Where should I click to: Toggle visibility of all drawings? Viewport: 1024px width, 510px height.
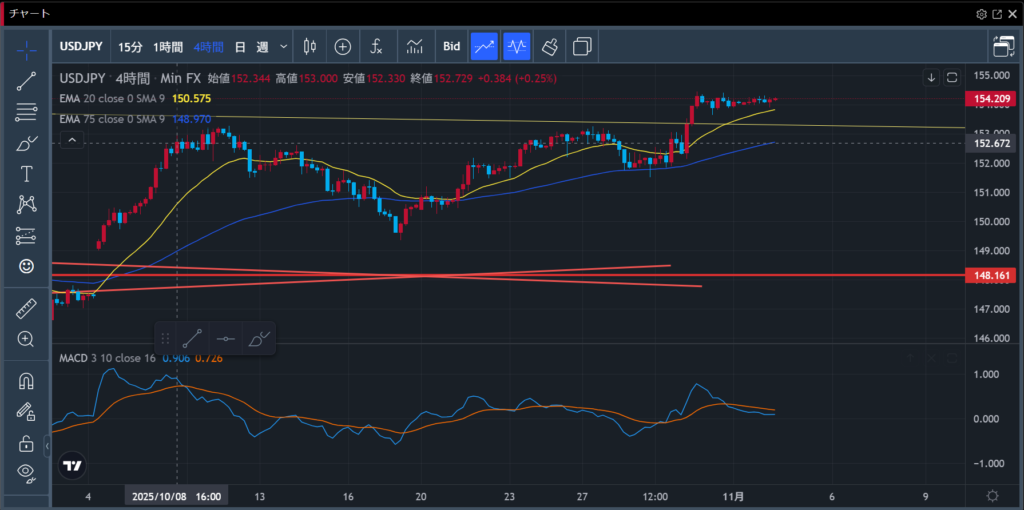coord(26,473)
